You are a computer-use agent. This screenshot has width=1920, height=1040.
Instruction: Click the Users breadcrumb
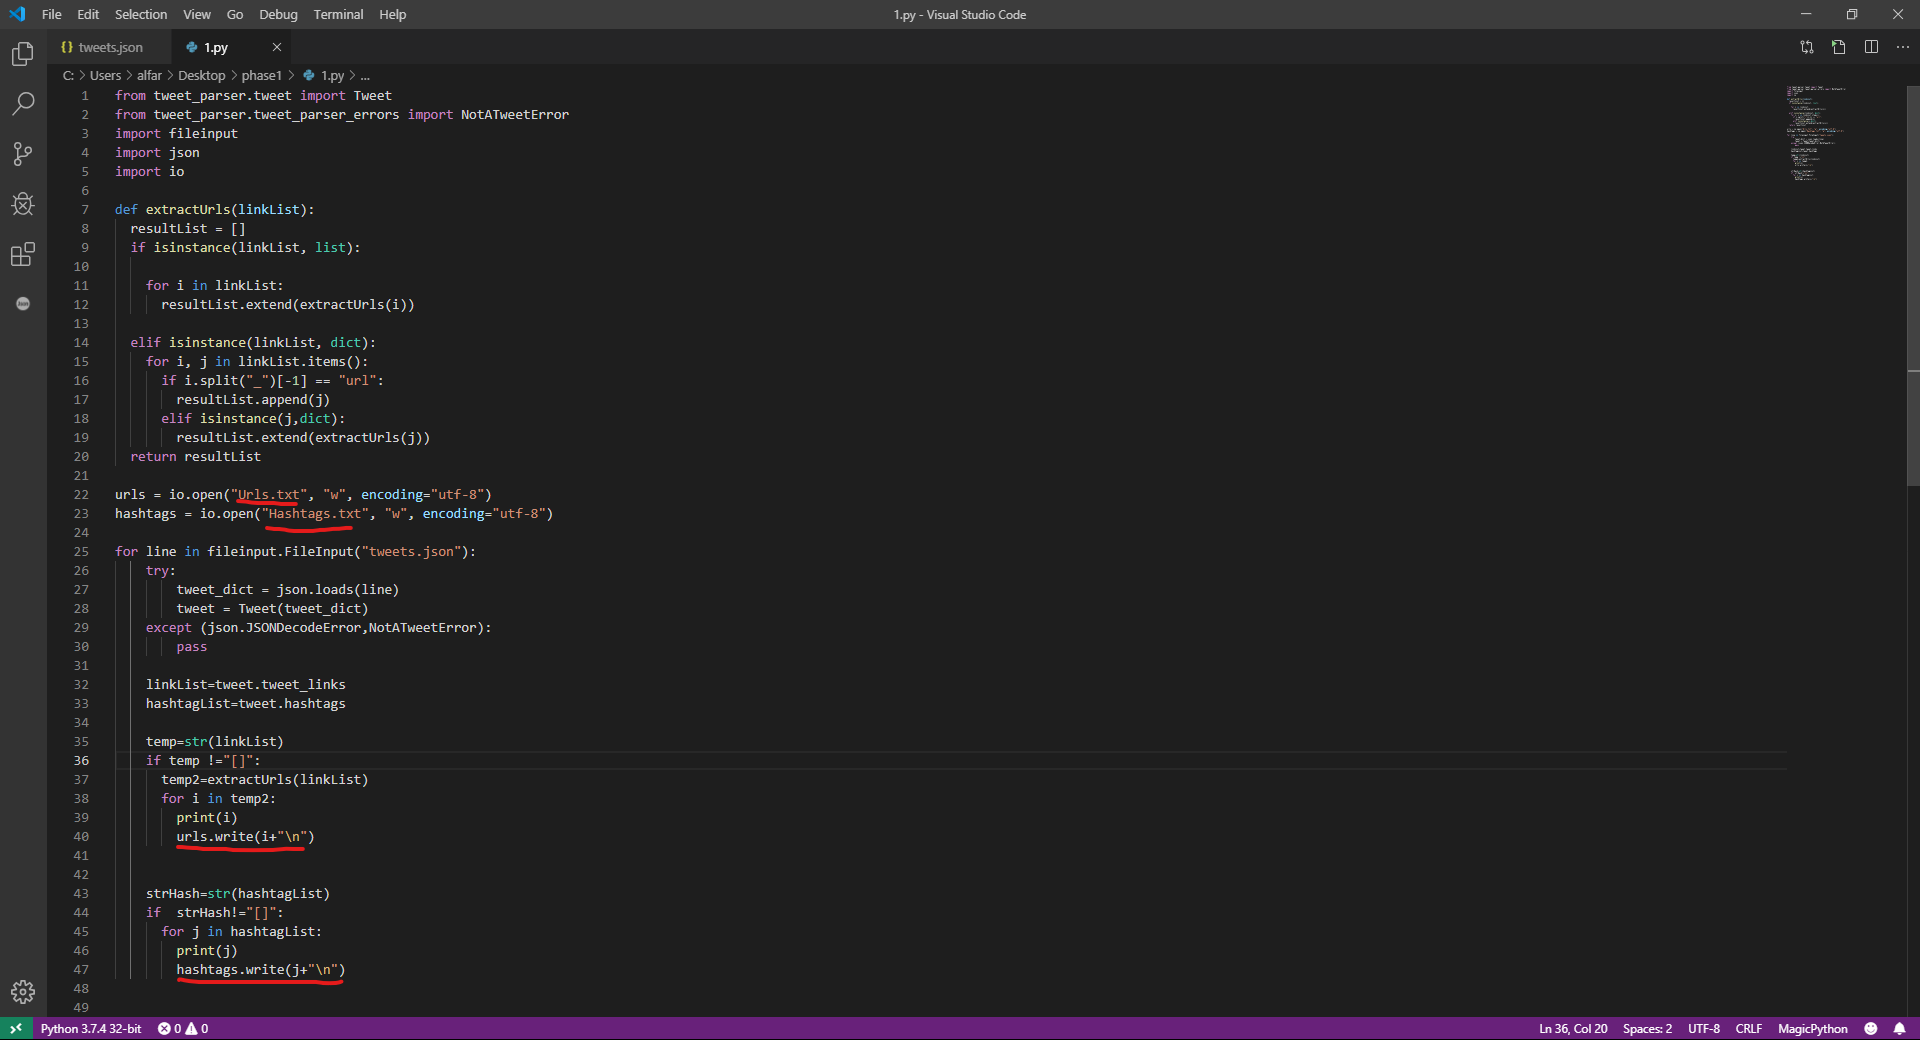tap(105, 75)
